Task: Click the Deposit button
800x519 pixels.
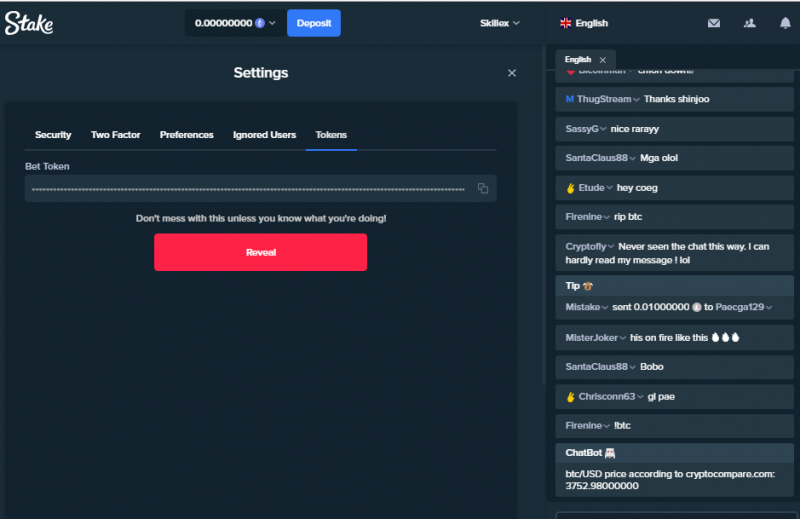Action: coord(314,23)
